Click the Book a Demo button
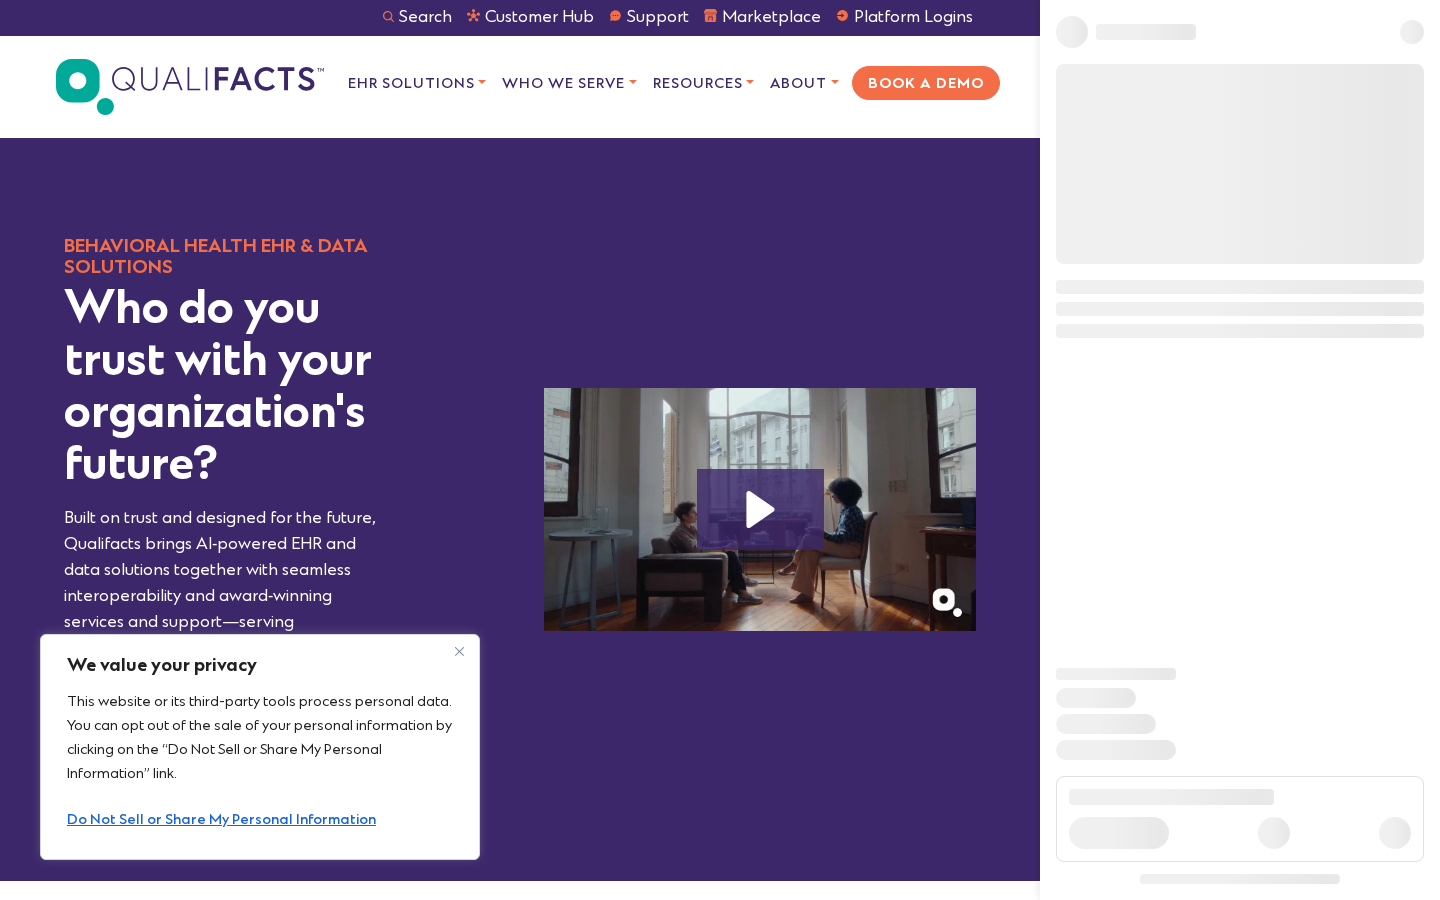The width and height of the screenshot is (1440, 900). [x=926, y=83]
